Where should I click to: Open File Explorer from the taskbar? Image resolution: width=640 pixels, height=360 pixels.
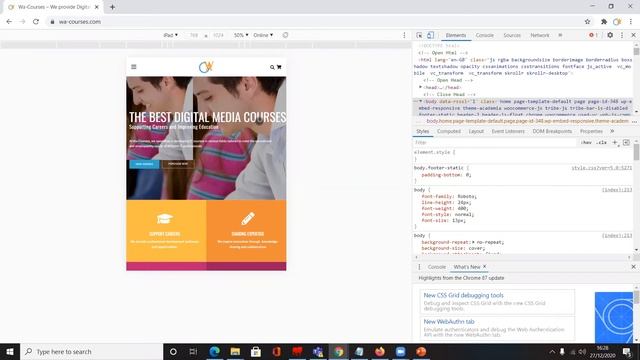pyautogui.click(x=235, y=351)
